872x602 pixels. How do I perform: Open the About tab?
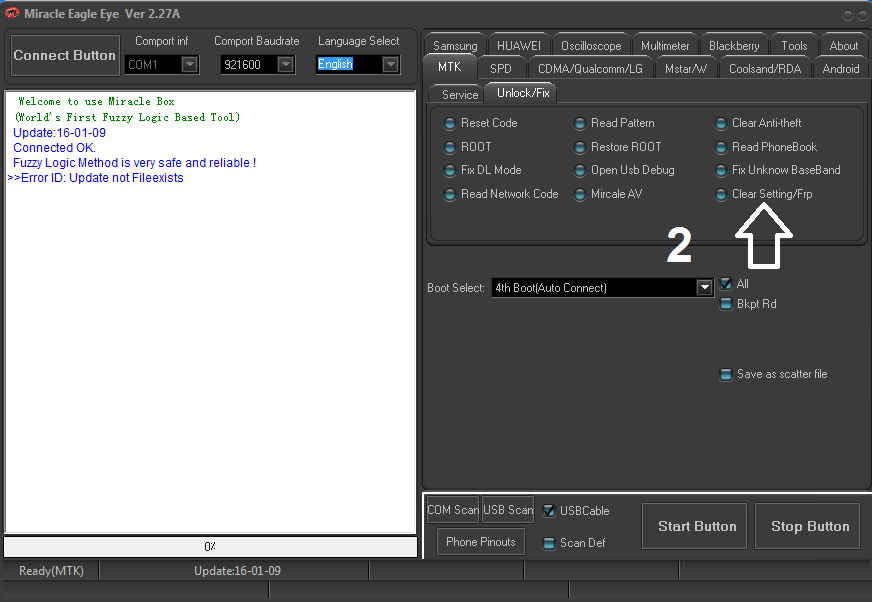click(843, 46)
